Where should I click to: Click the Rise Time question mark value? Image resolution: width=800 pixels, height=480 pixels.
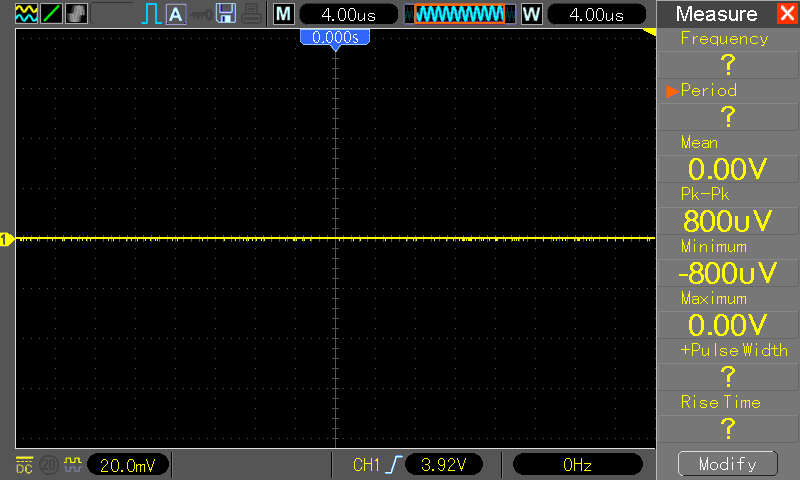tap(728, 428)
